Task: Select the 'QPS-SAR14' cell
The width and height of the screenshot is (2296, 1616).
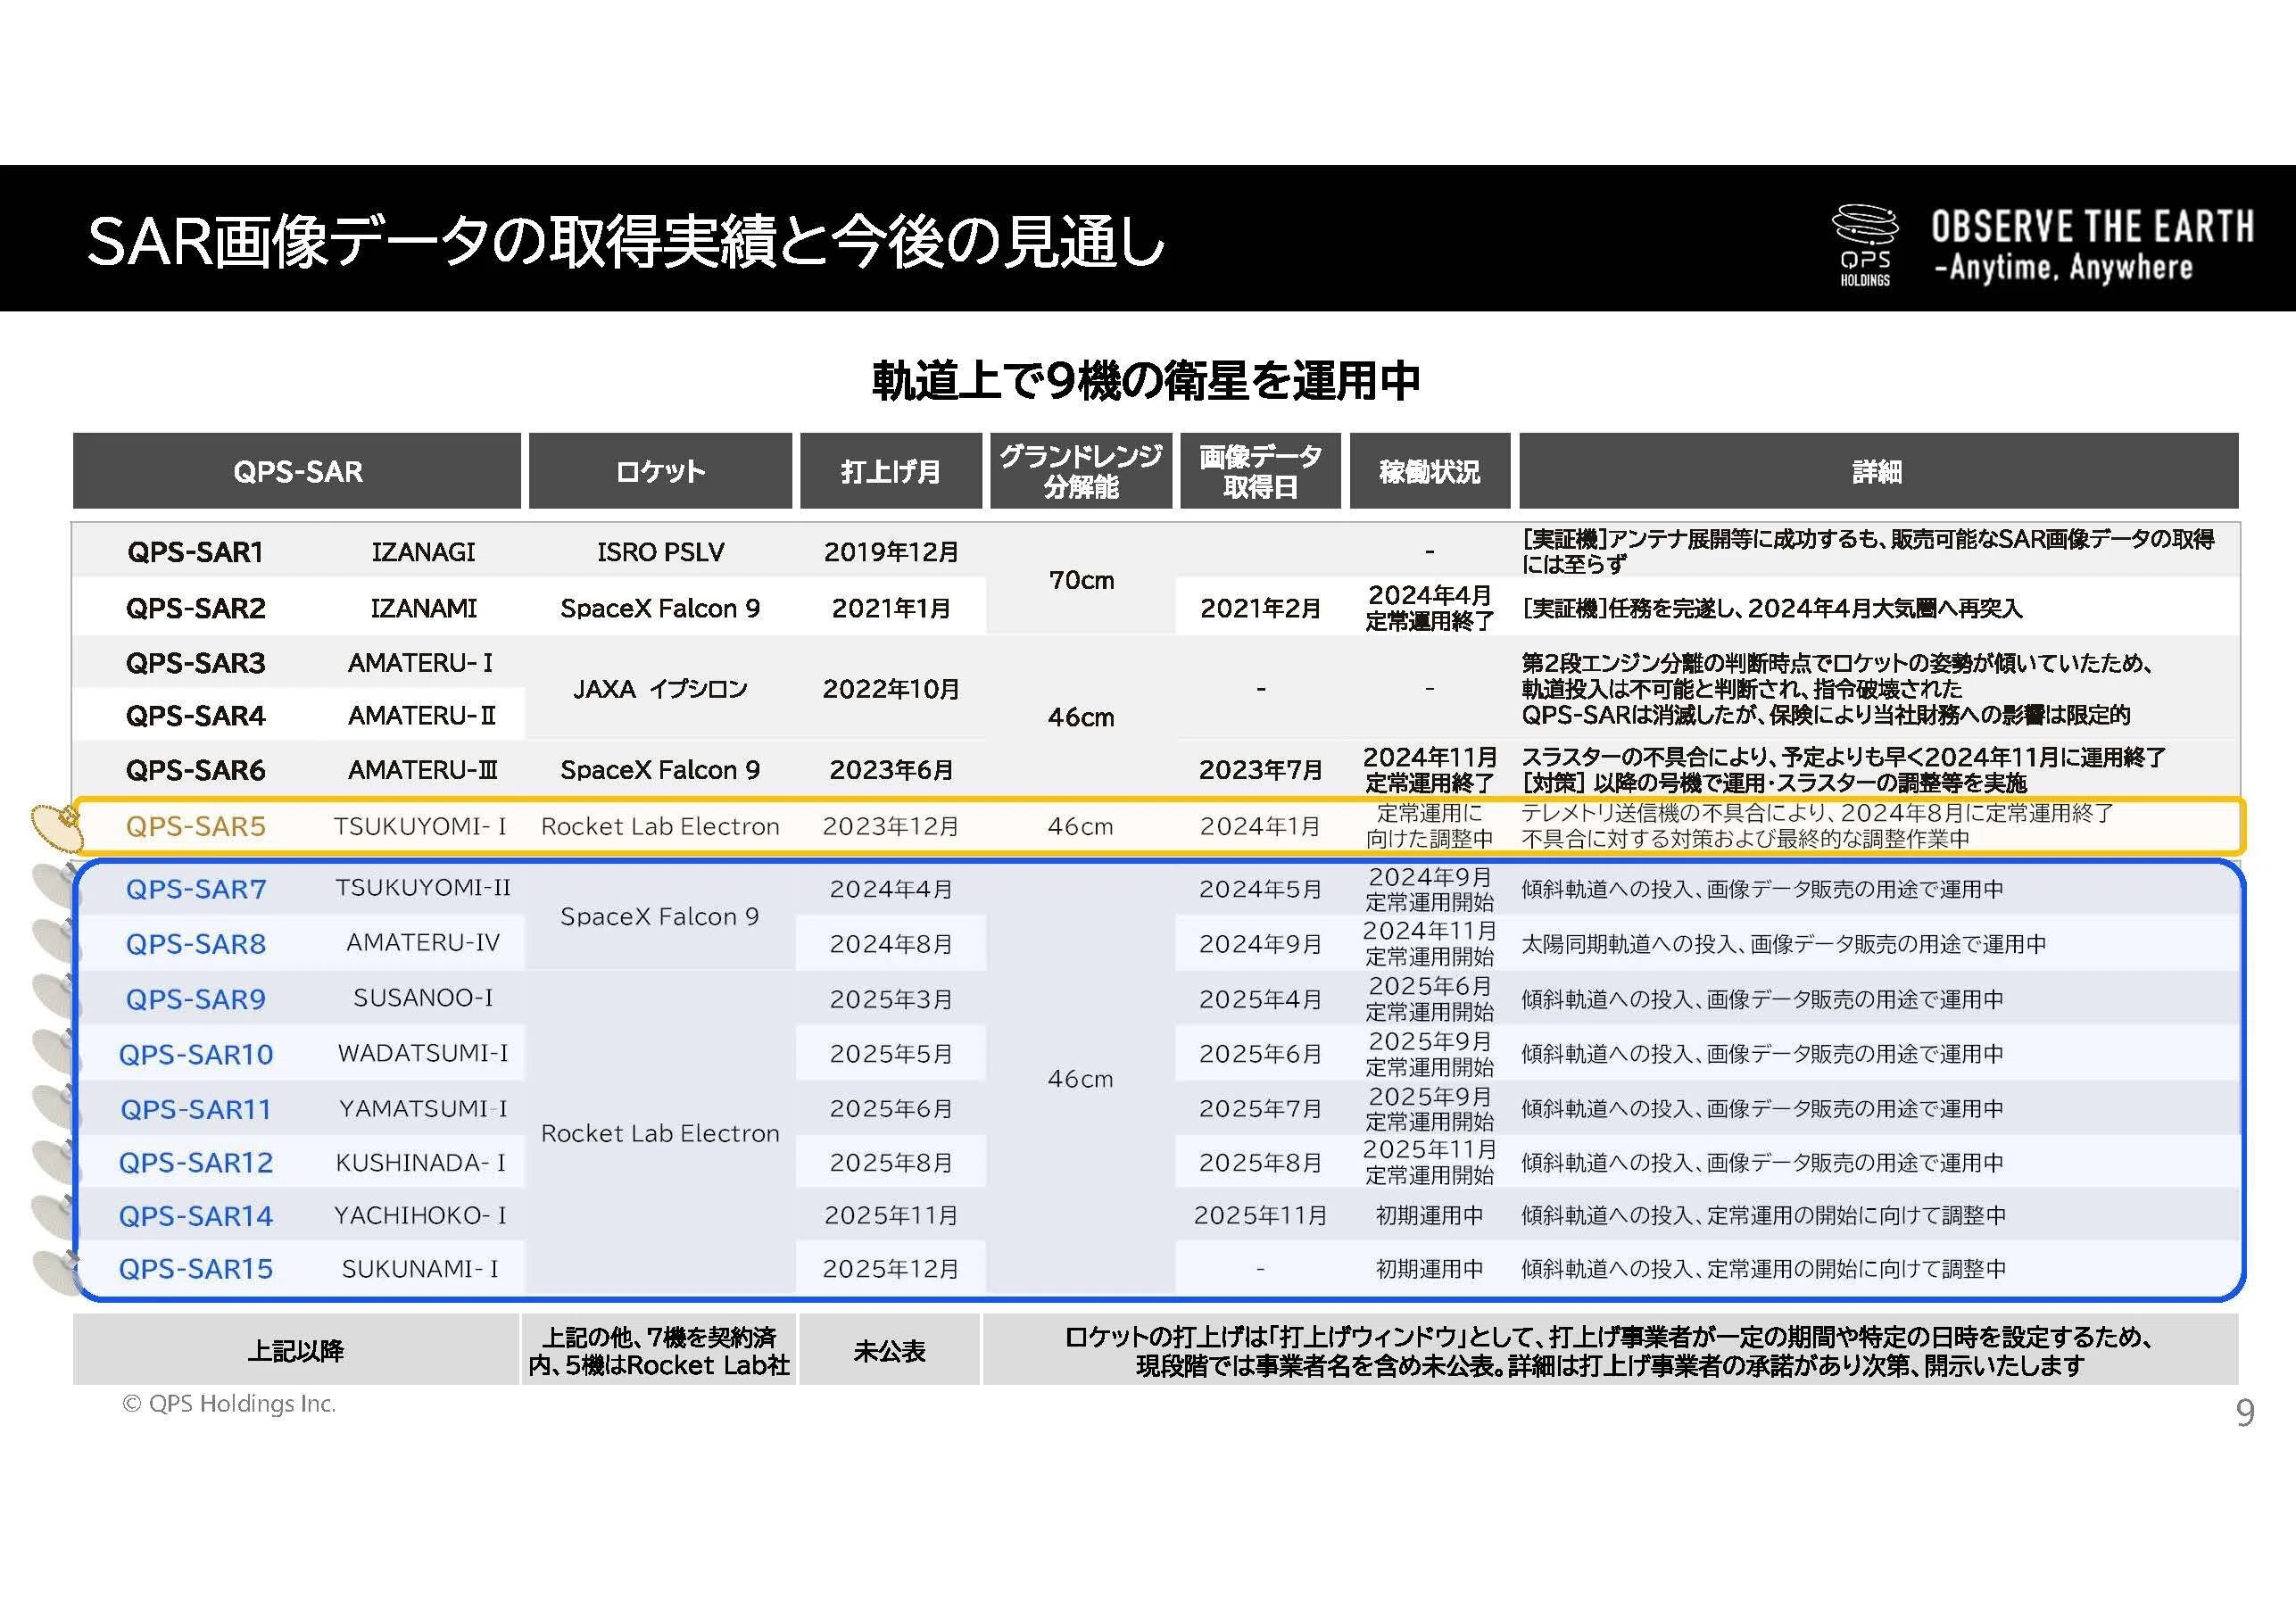Action: (x=195, y=1216)
